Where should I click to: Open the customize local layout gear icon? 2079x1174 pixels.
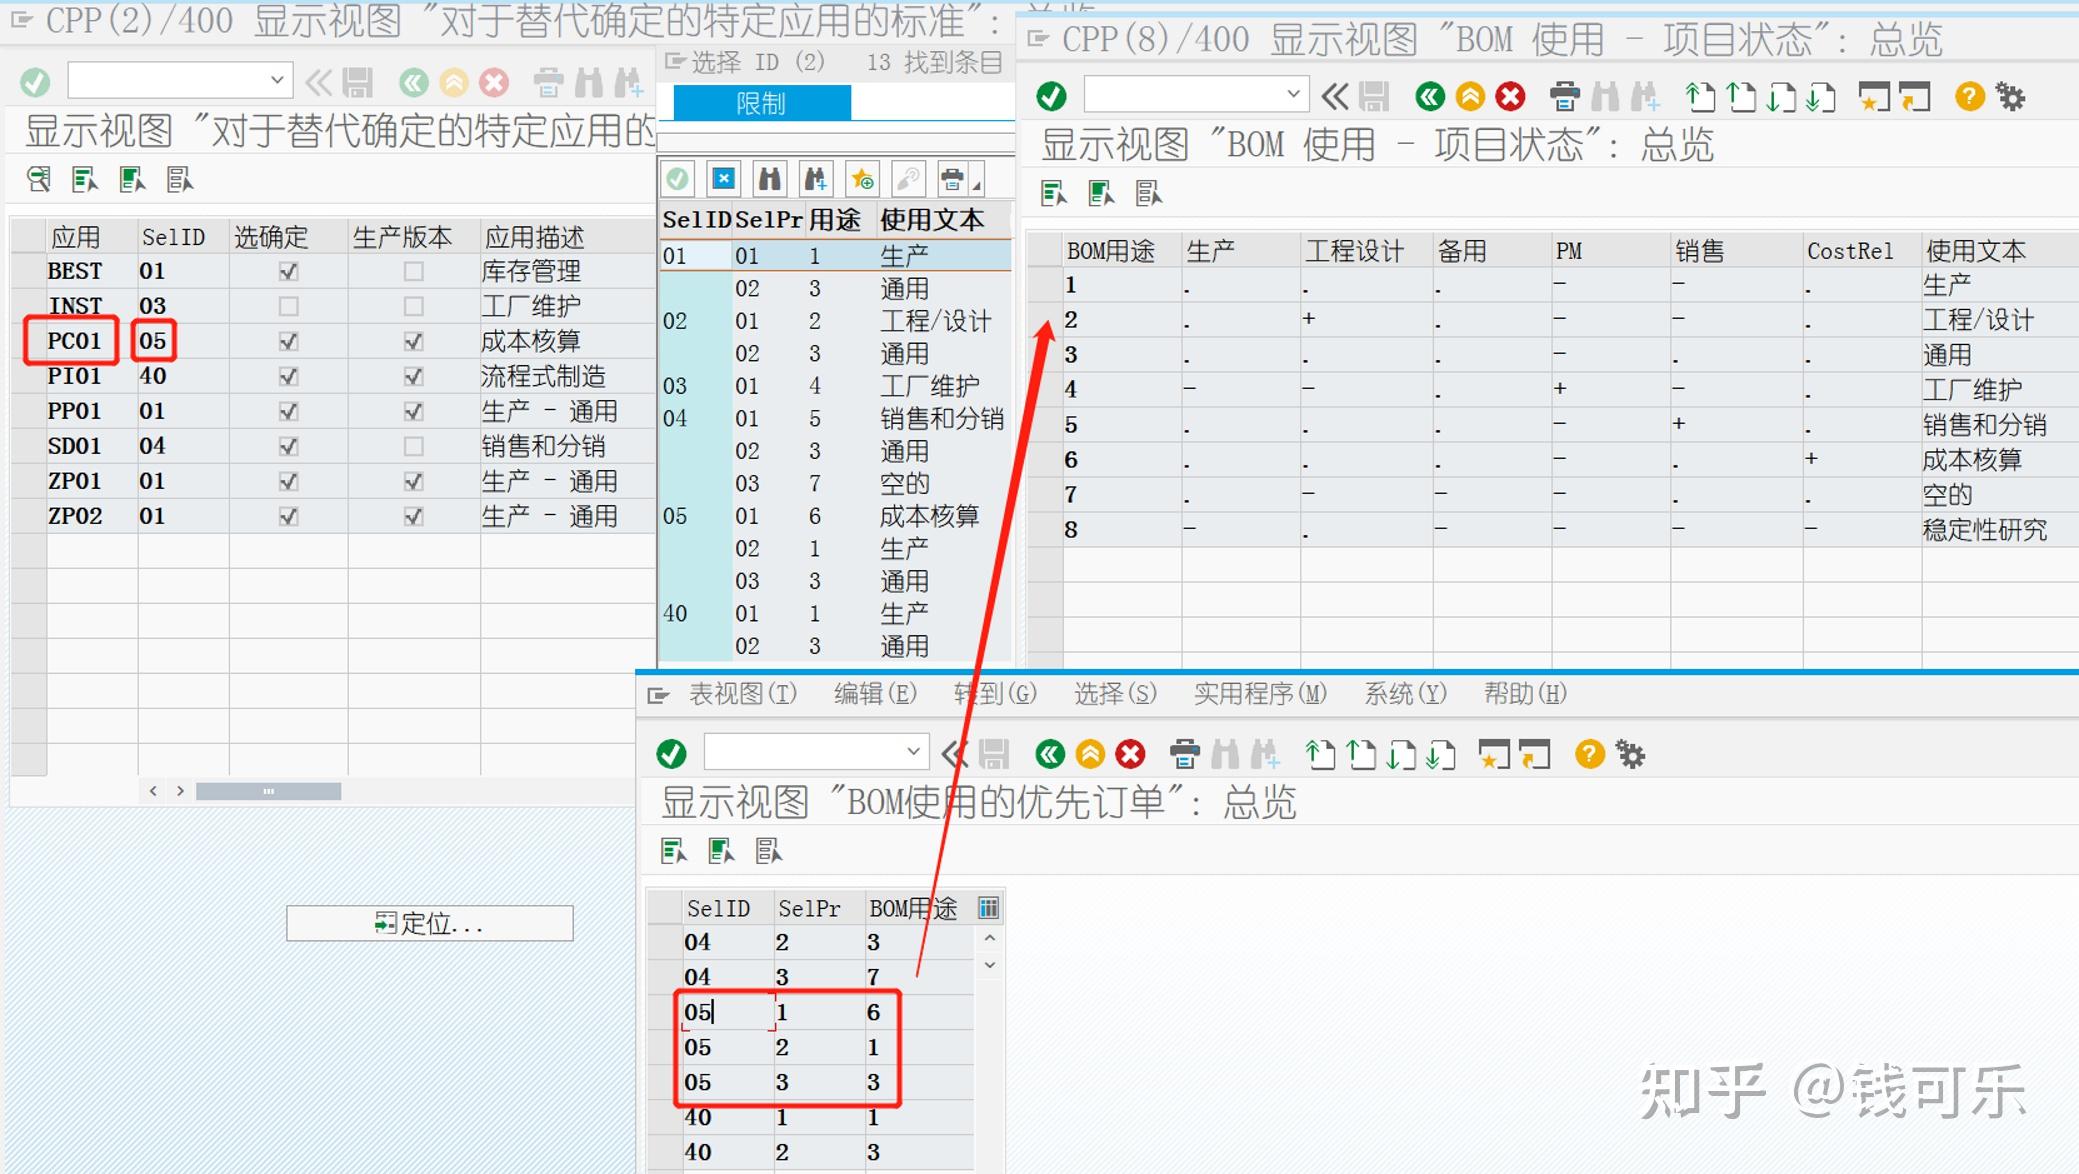tap(2011, 96)
